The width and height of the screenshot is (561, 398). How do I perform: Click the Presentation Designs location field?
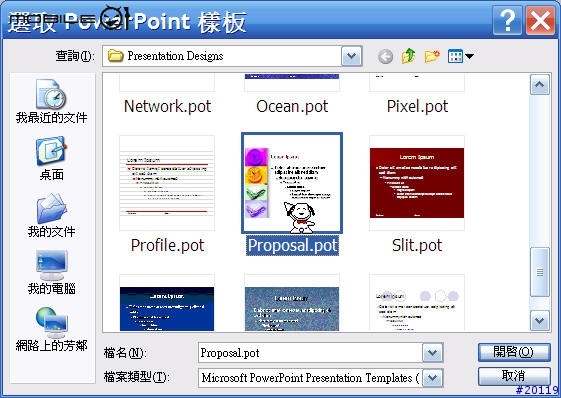click(232, 56)
